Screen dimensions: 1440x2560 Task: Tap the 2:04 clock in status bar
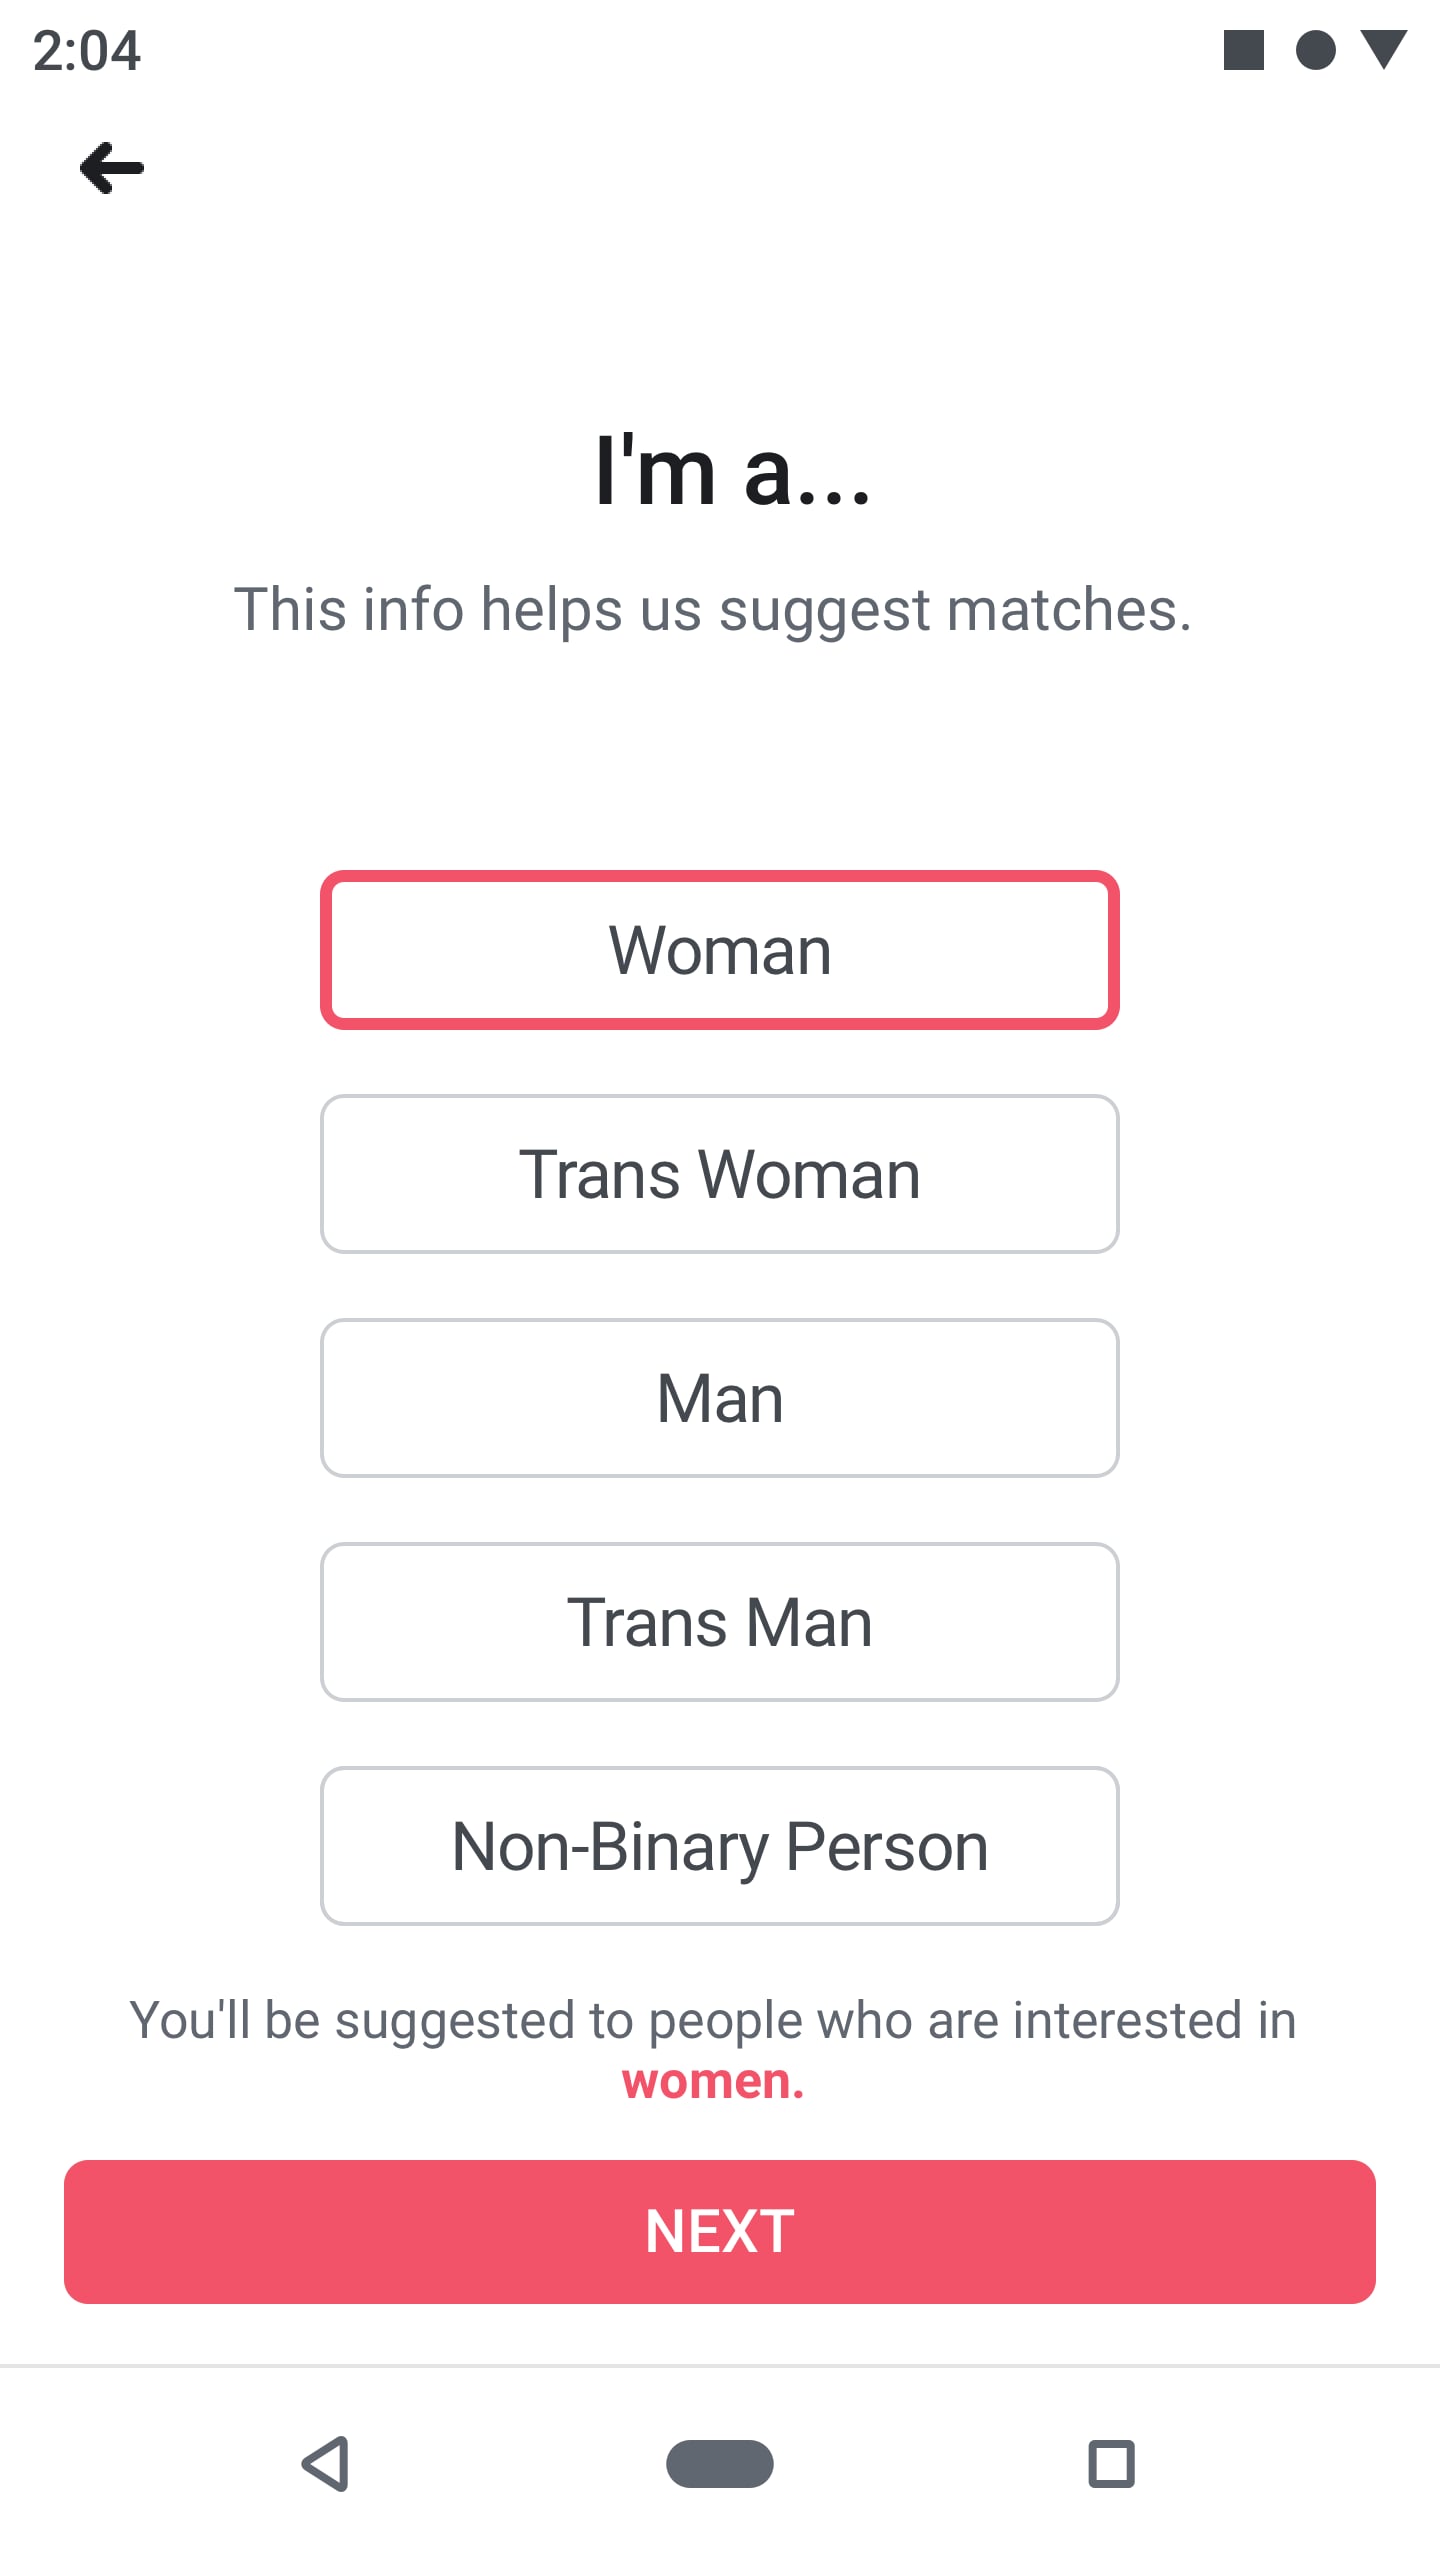click(x=87, y=51)
